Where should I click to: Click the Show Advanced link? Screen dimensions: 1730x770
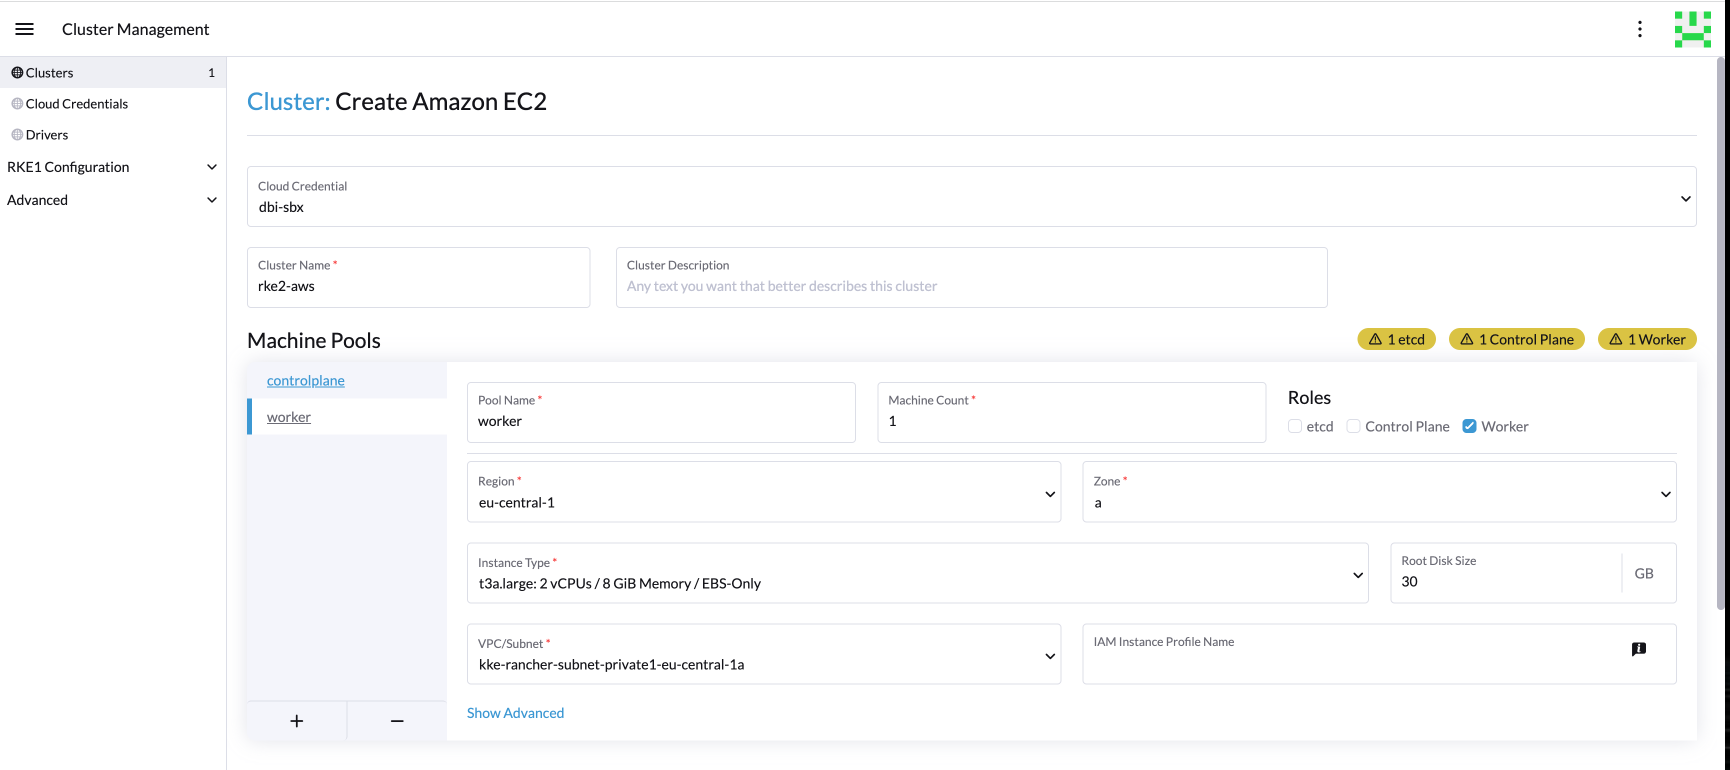tap(515, 713)
